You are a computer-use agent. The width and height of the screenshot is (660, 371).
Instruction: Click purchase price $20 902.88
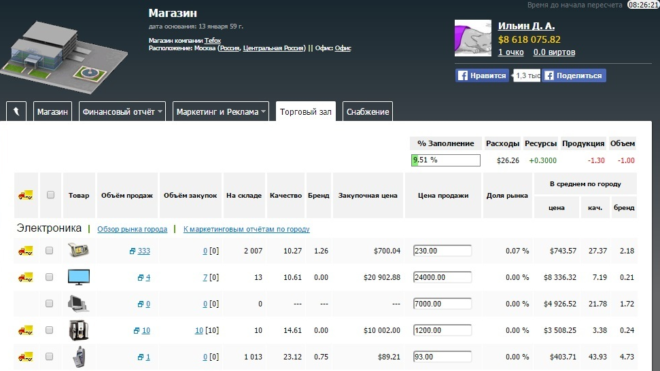(x=382, y=278)
